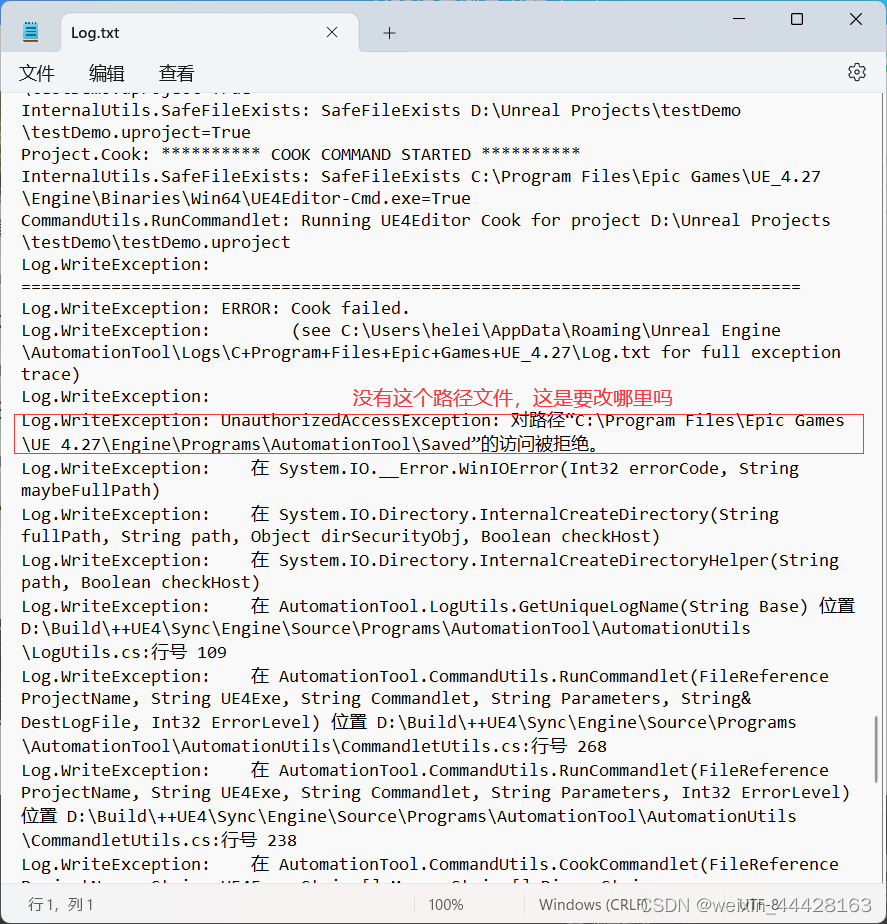Click the line 'Log.WriteException: ERROR: Cook failed.'
Screen dimensions: 887x924
(215, 308)
